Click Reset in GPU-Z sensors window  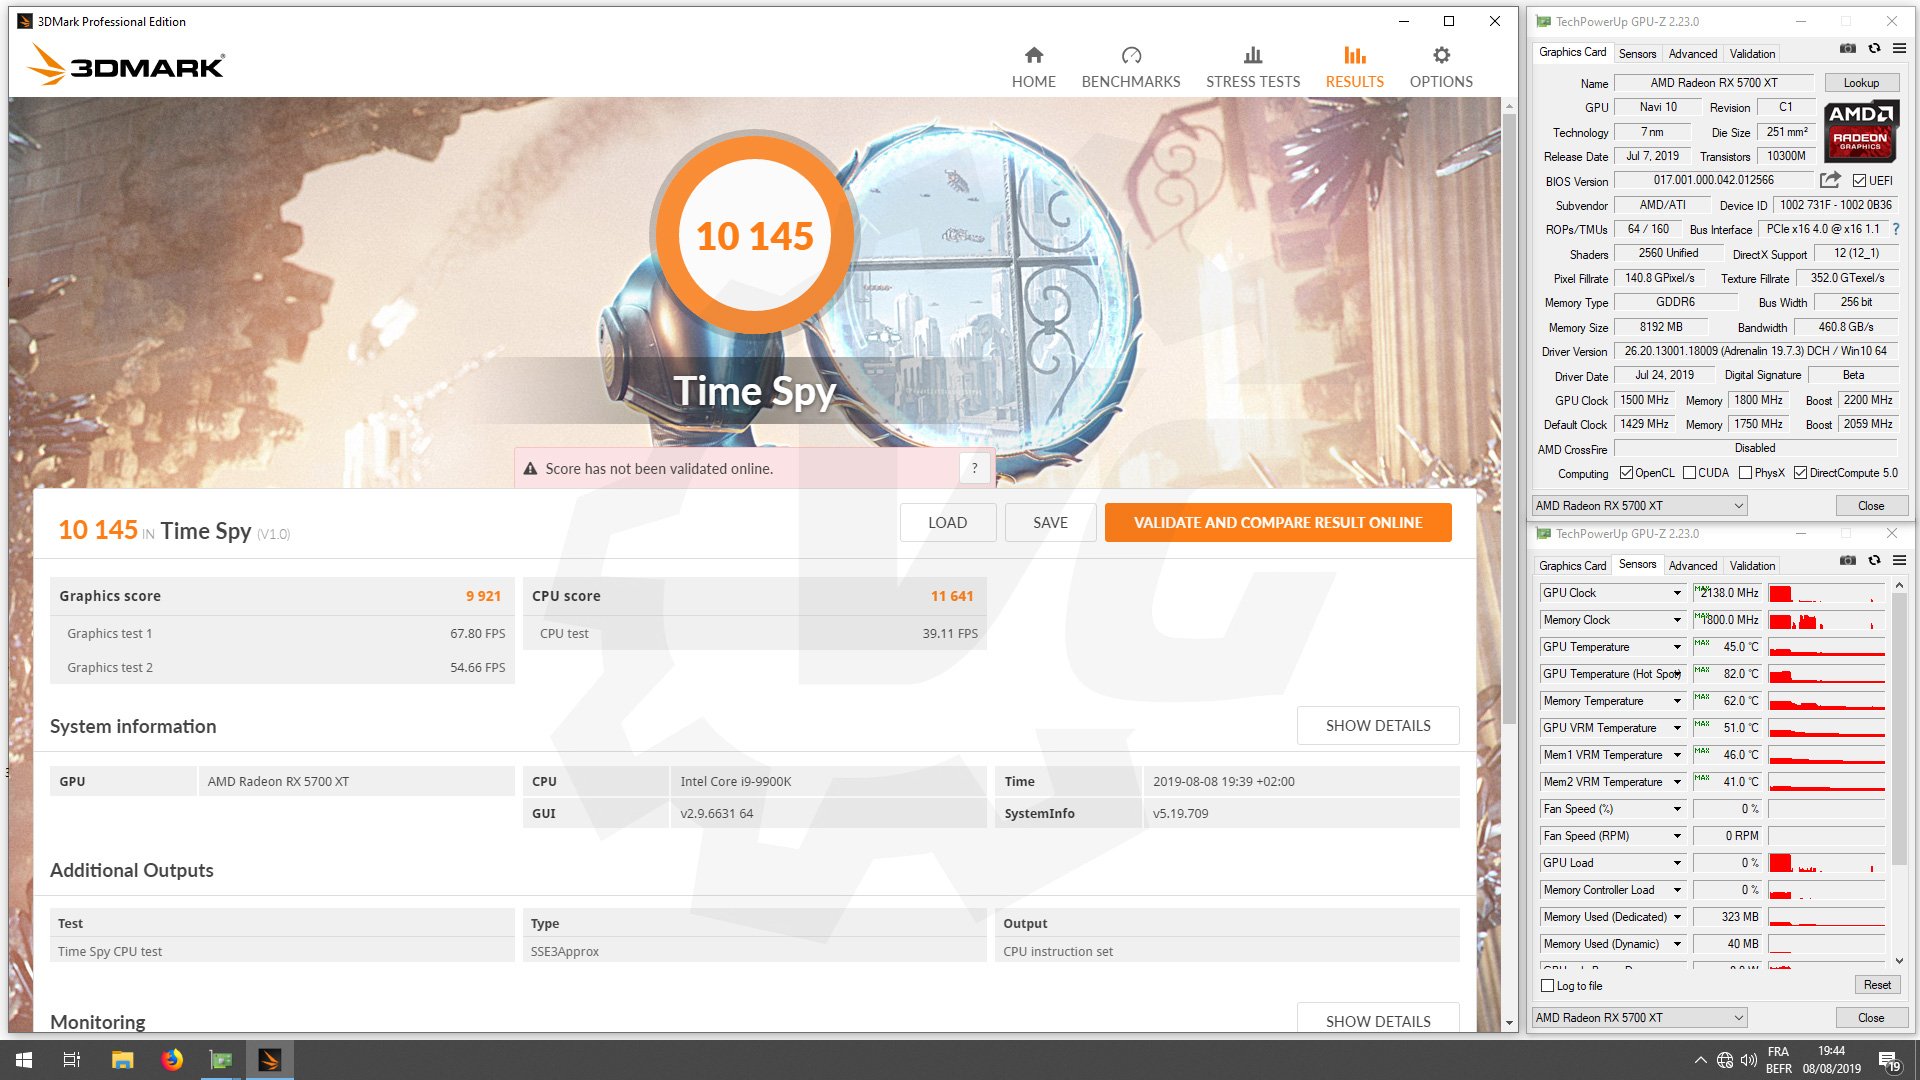1877,985
